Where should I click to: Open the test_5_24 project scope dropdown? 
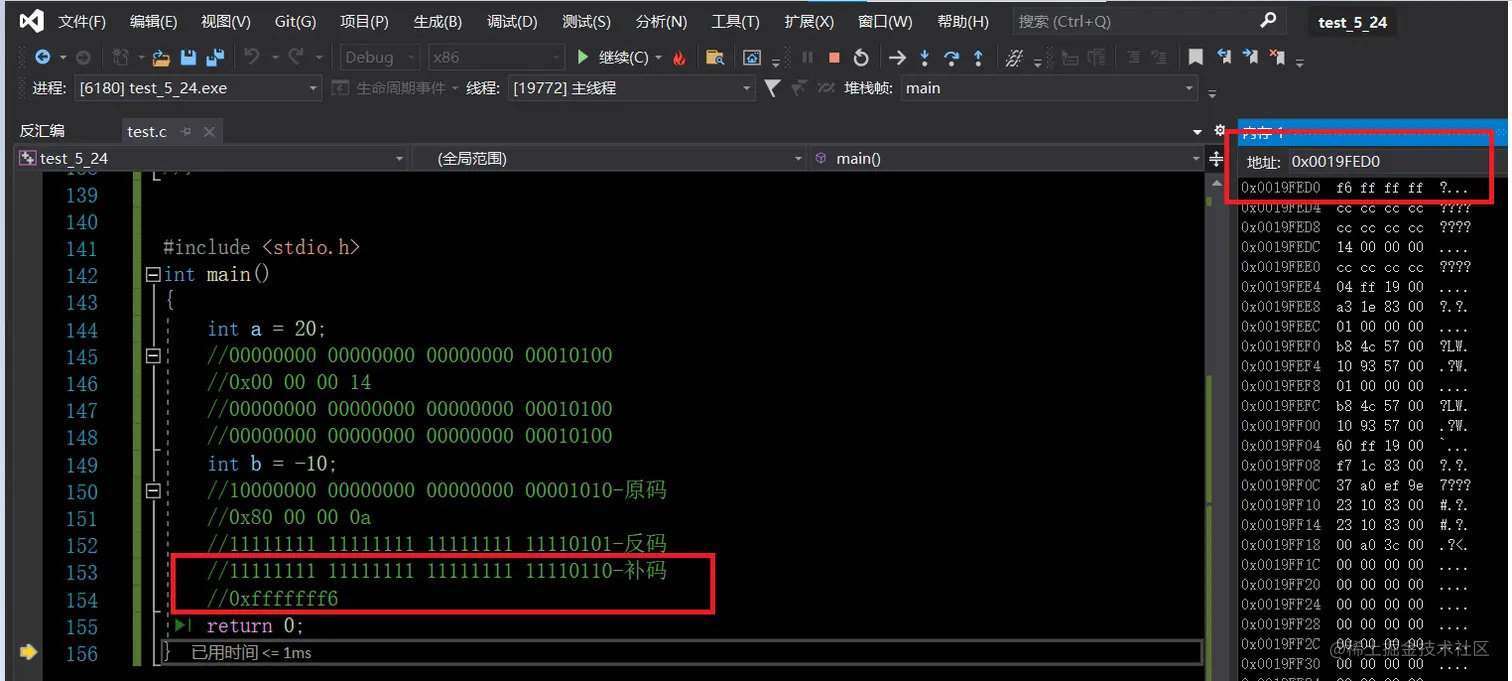click(x=211, y=158)
